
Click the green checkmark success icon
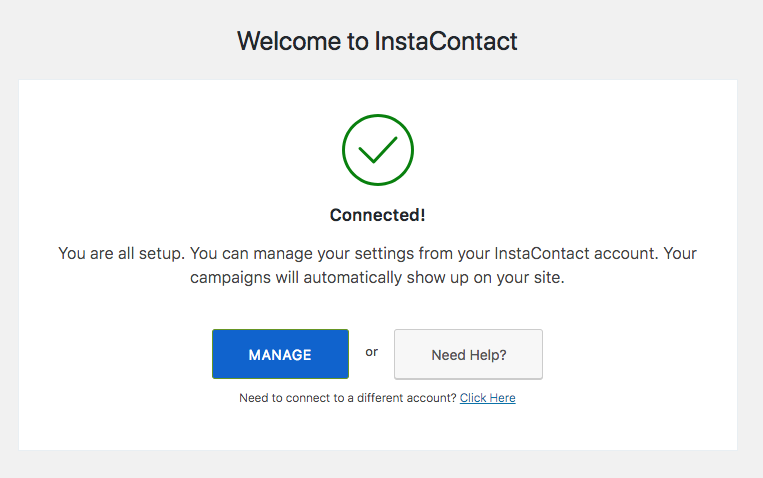[x=378, y=150]
